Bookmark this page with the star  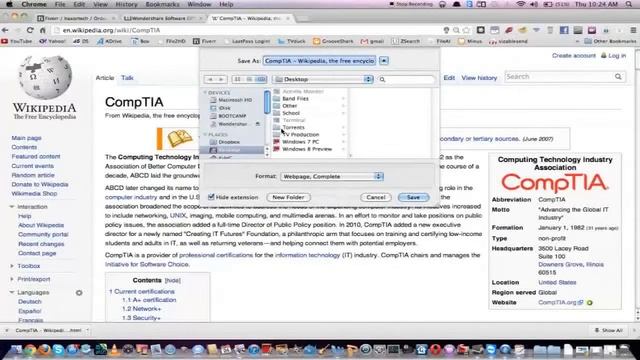(x=466, y=30)
